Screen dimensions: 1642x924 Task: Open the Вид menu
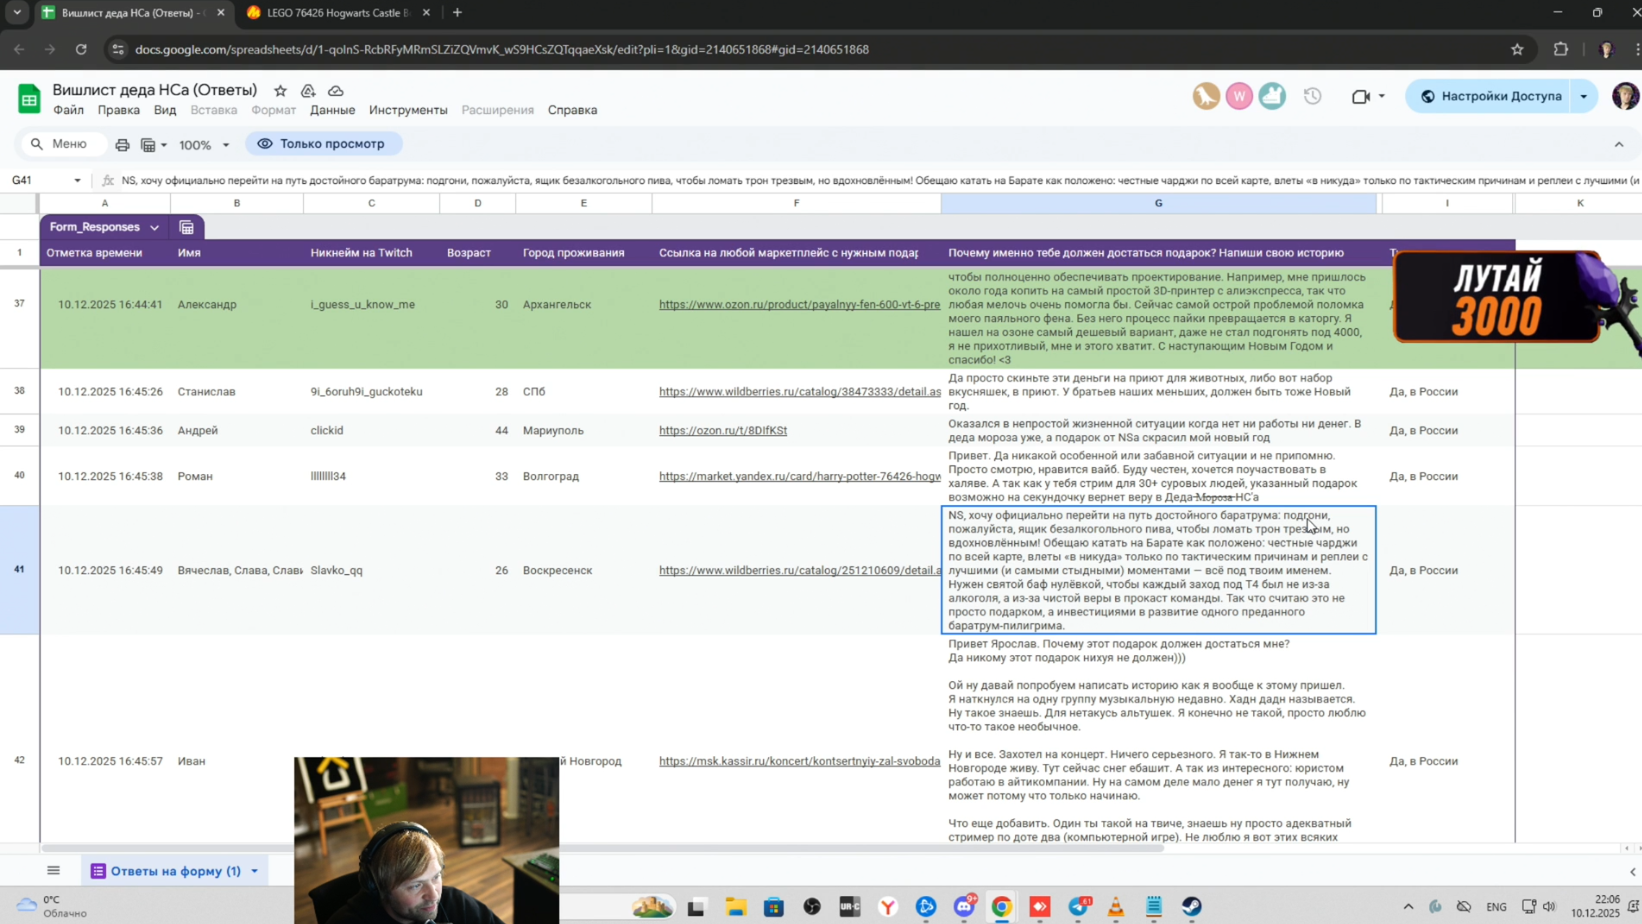[165, 110]
